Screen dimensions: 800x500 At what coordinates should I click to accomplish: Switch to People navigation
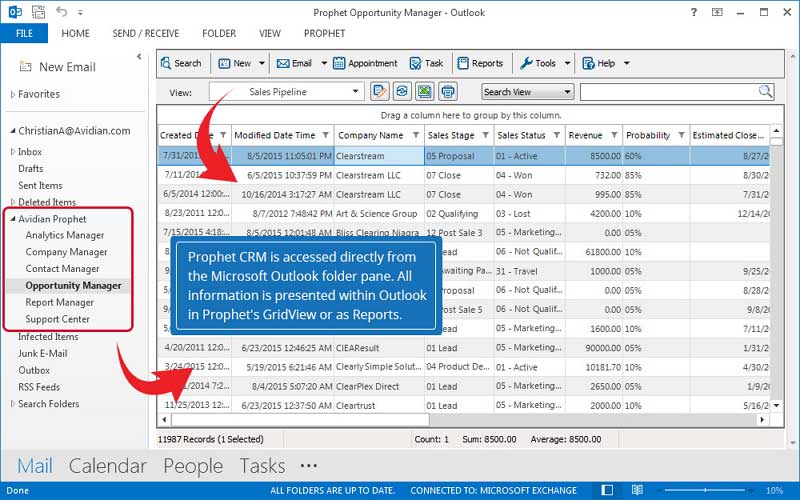point(193,466)
